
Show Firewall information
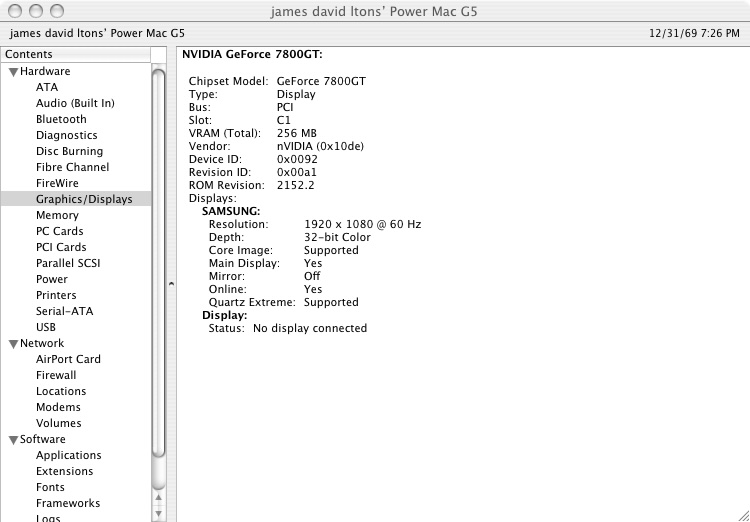(56, 376)
